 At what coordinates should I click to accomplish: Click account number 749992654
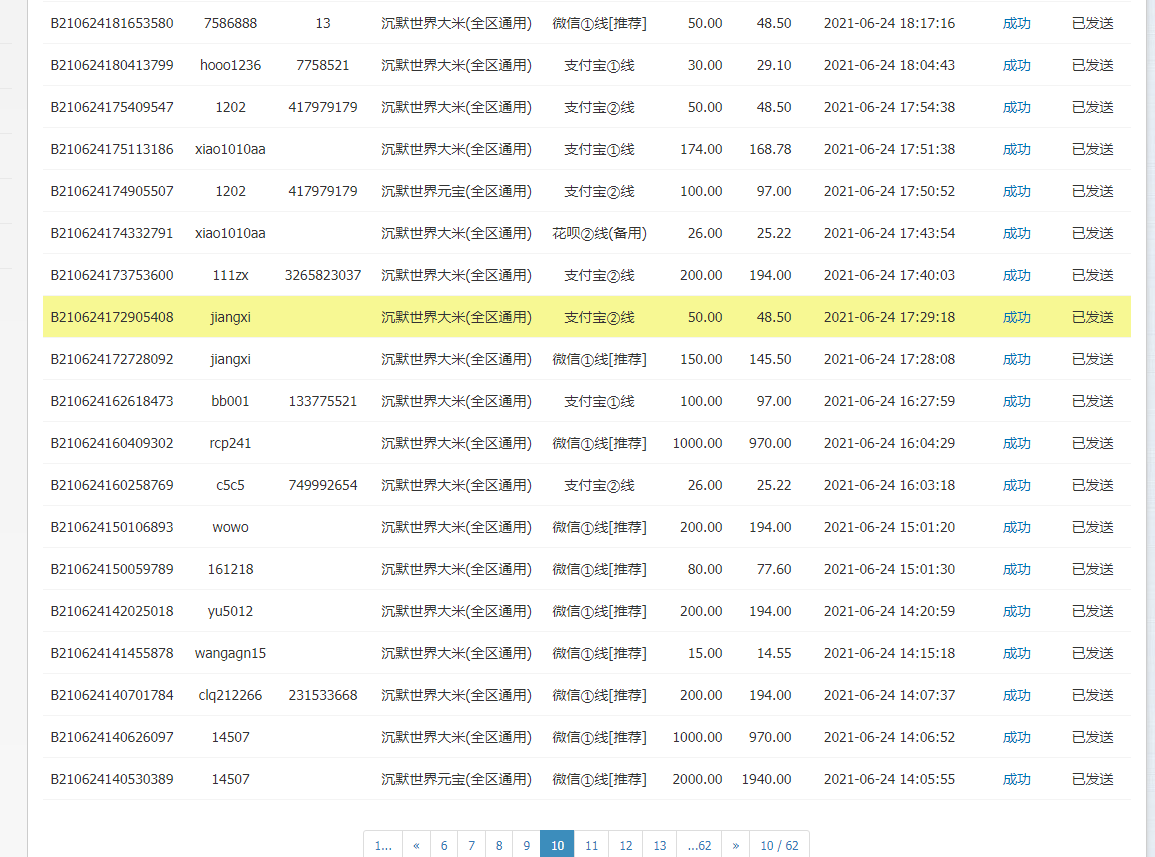[323, 486]
